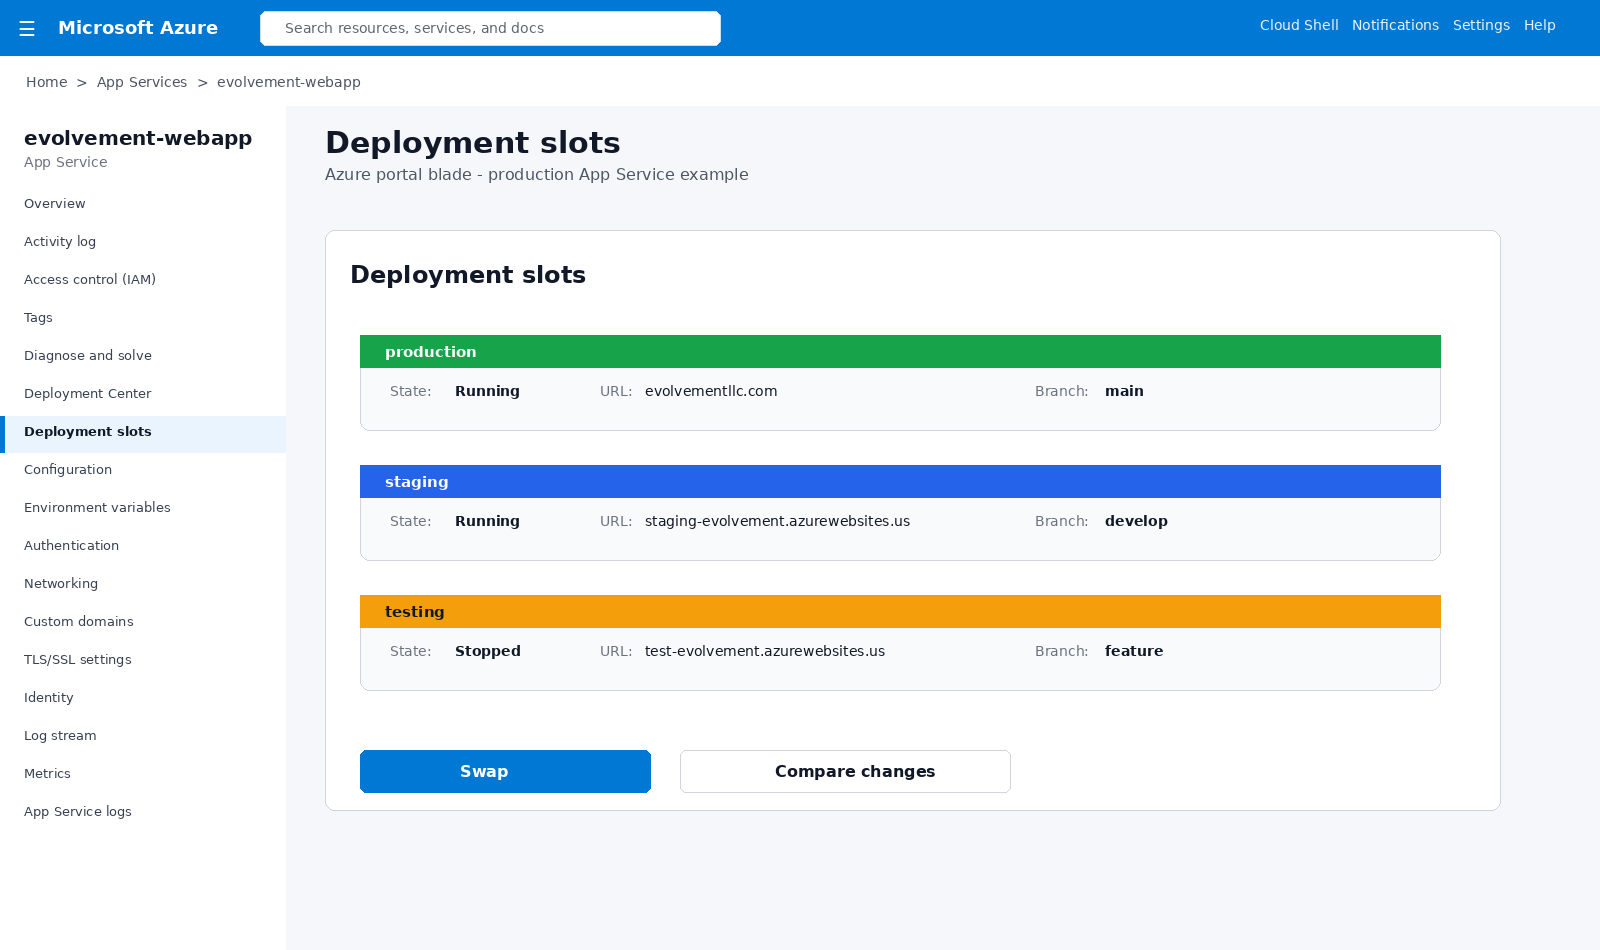Click test-evolvement.azurewebsites.us URL
1600x950 pixels.
(x=765, y=651)
